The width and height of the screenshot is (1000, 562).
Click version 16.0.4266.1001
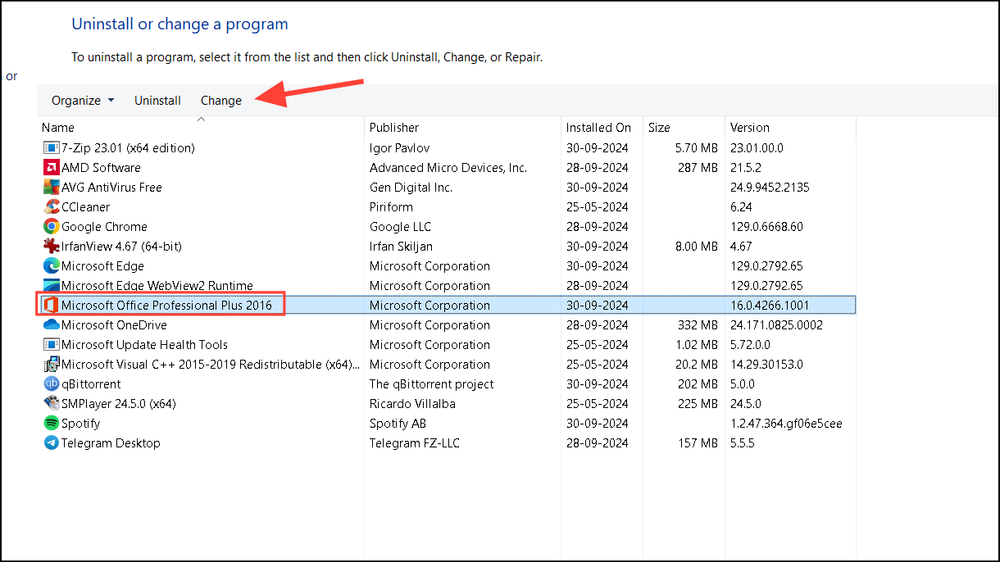(x=770, y=306)
